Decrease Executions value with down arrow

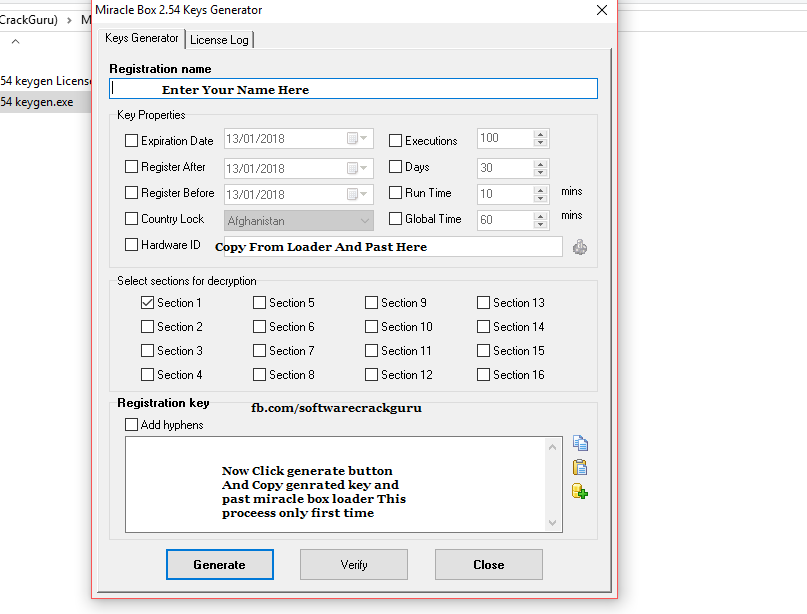point(540,143)
